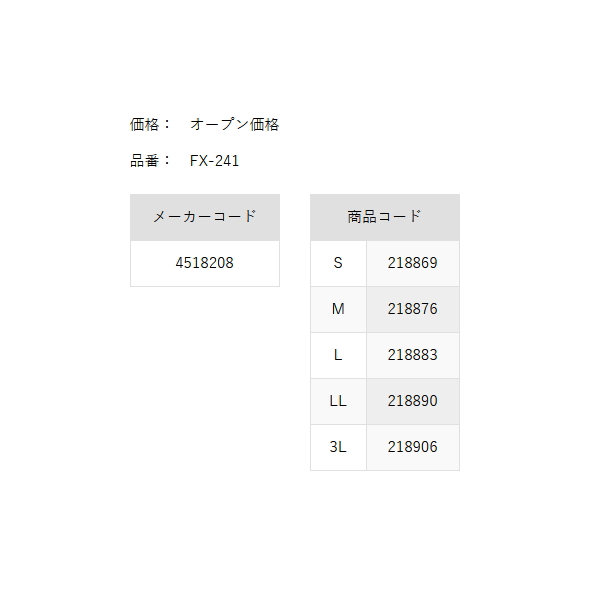Click product code 218869
The width and height of the screenshot is (600, 600).
tap(413, 263)
